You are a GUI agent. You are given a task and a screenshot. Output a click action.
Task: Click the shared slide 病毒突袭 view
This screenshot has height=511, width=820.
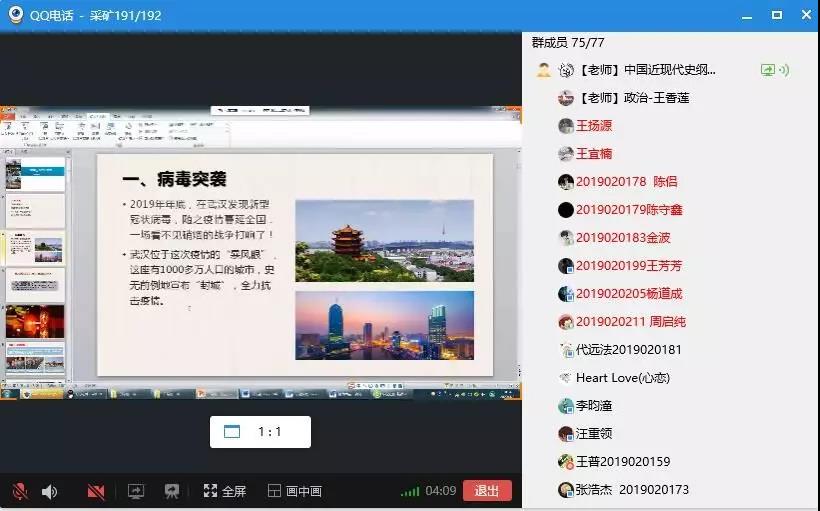click(x=294, y=264)
